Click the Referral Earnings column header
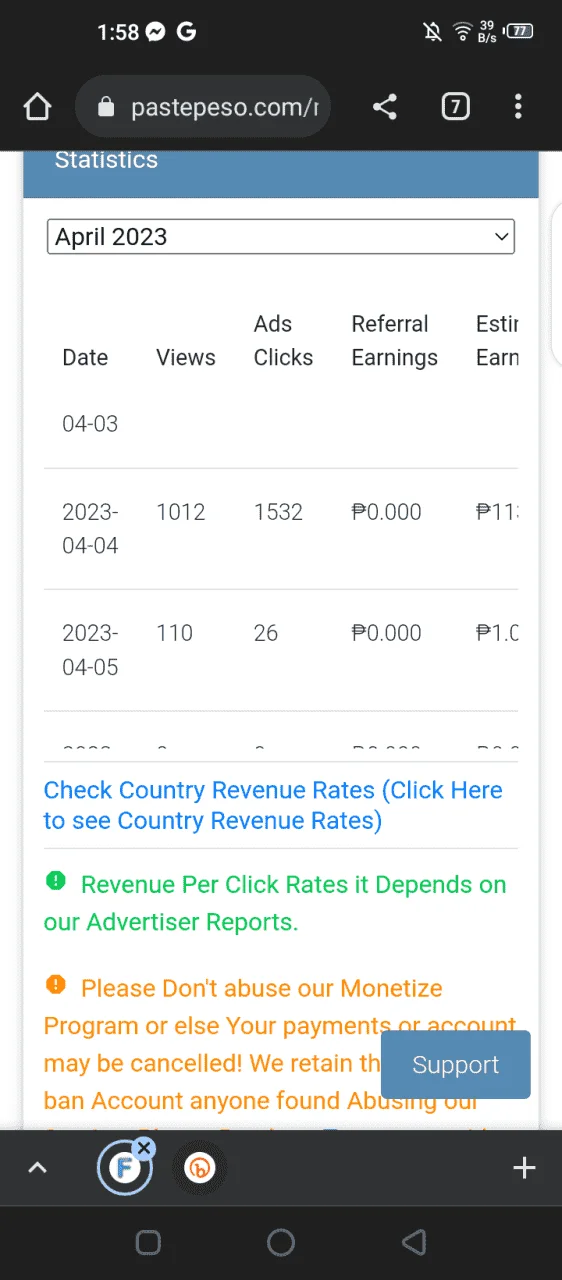 (x=394, y=341)
